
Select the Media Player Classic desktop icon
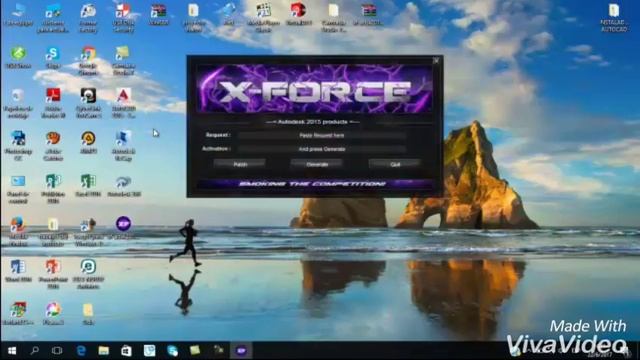click(263, 18)
